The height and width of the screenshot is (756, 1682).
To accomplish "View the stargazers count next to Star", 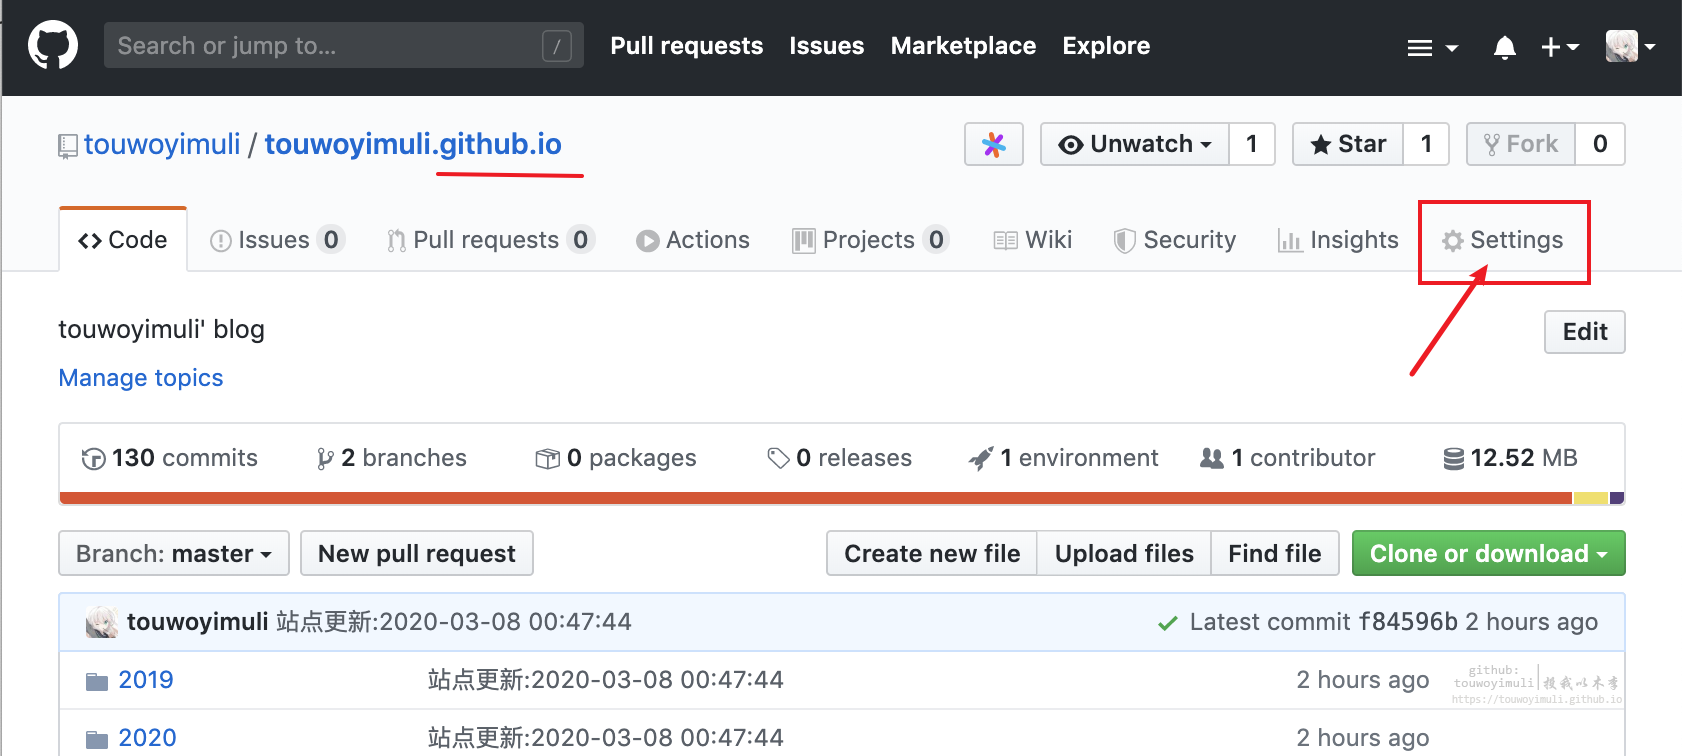I will 1427,144.
